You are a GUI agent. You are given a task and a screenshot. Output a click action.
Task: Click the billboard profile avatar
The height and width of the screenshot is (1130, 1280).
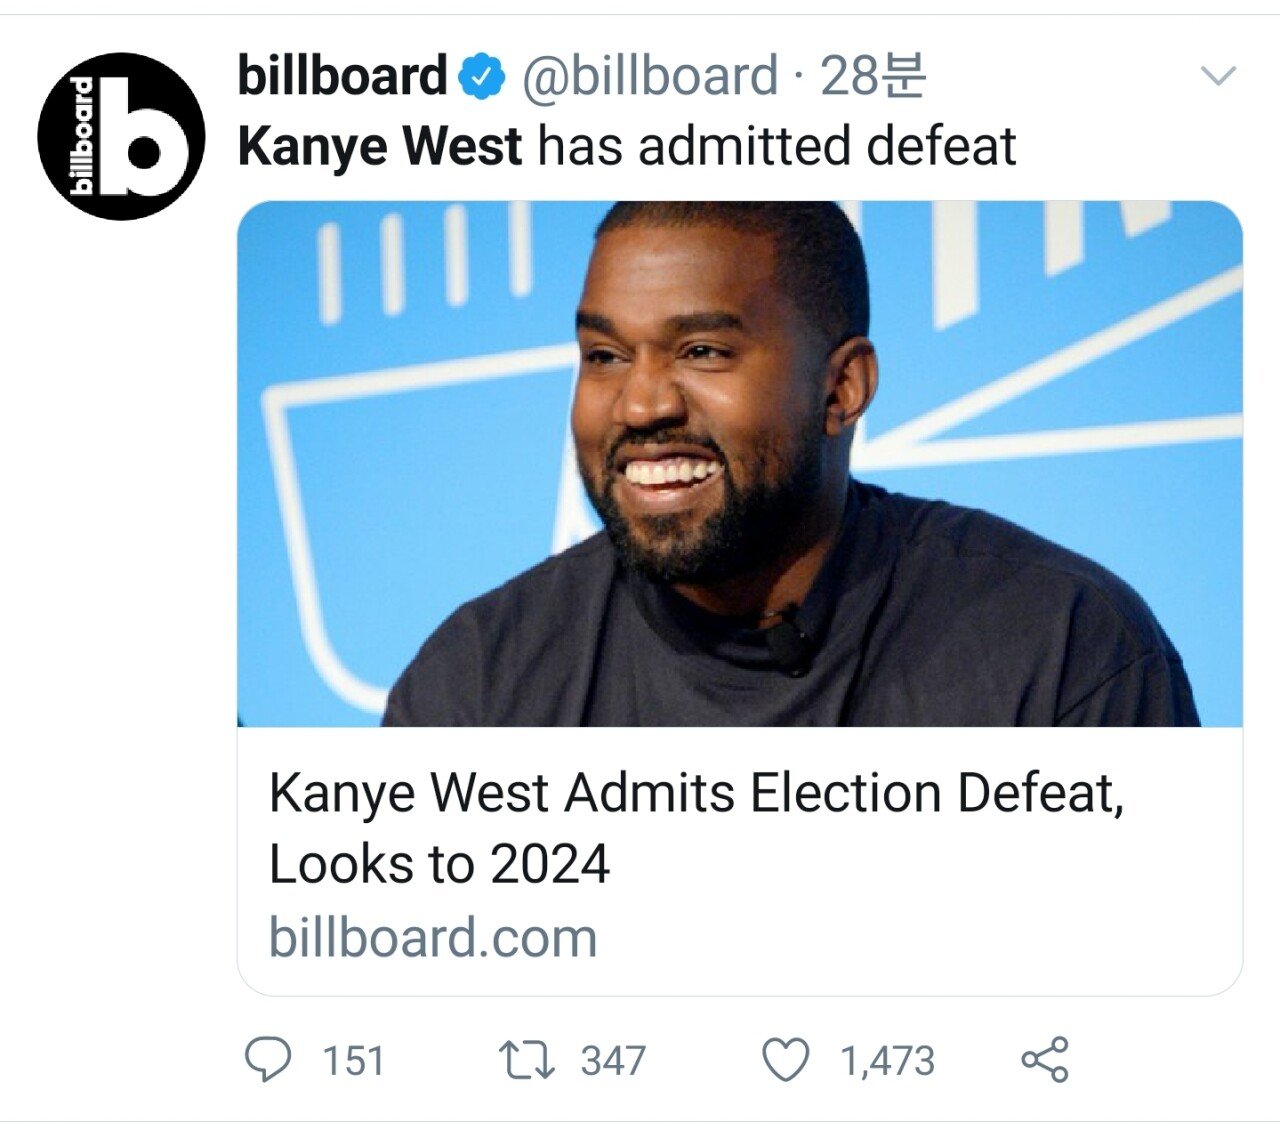pyautogui.click(x=121, y=136)
